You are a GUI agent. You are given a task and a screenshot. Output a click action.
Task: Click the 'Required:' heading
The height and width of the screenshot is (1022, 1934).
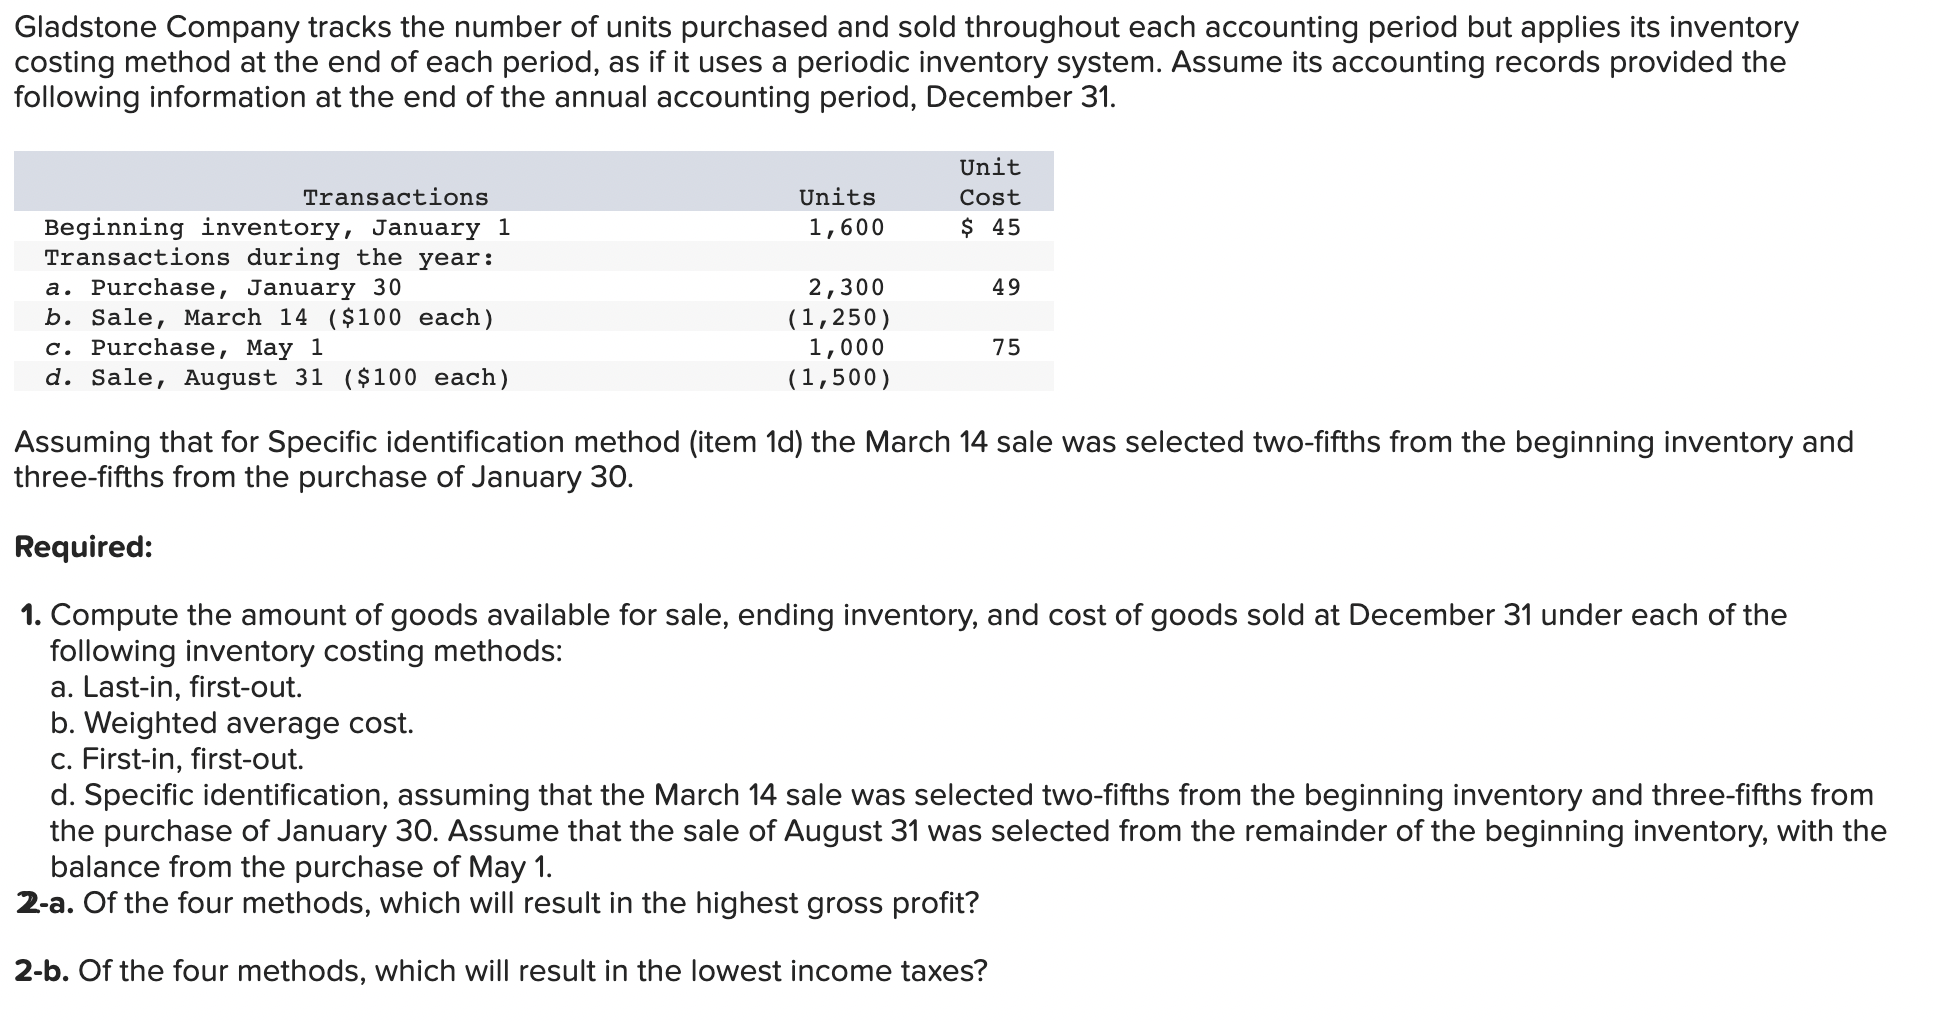84,547
